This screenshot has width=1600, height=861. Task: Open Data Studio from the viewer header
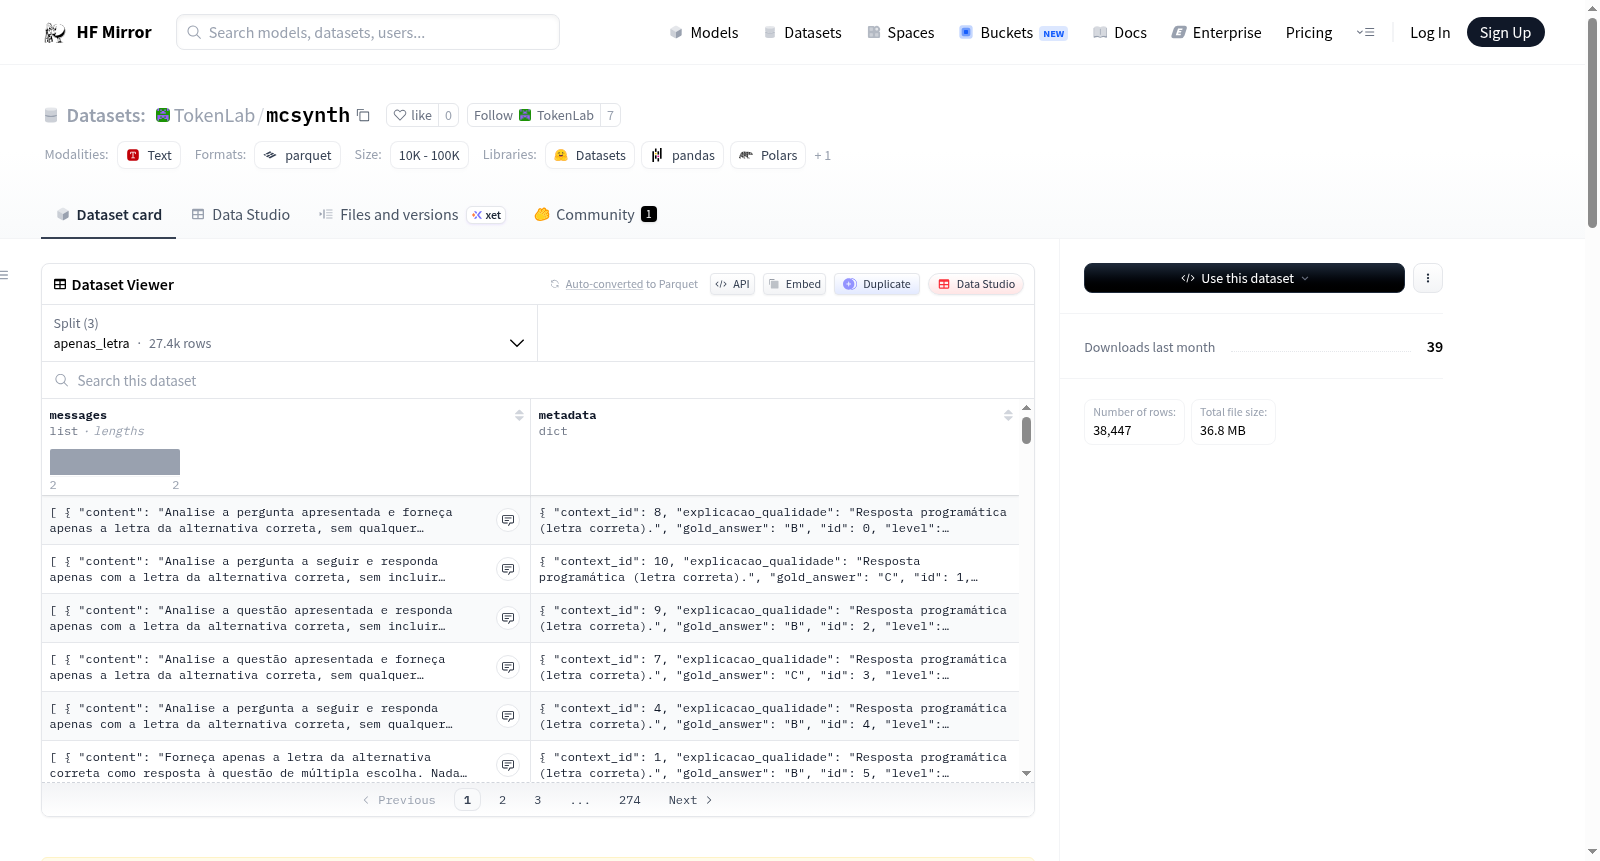coord(976,284)
